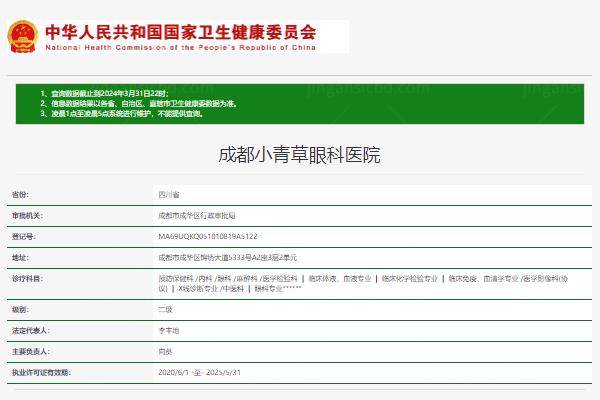Click the 执业许可证有效期 field label
The image size is (600, 400).
click(41, 372)
